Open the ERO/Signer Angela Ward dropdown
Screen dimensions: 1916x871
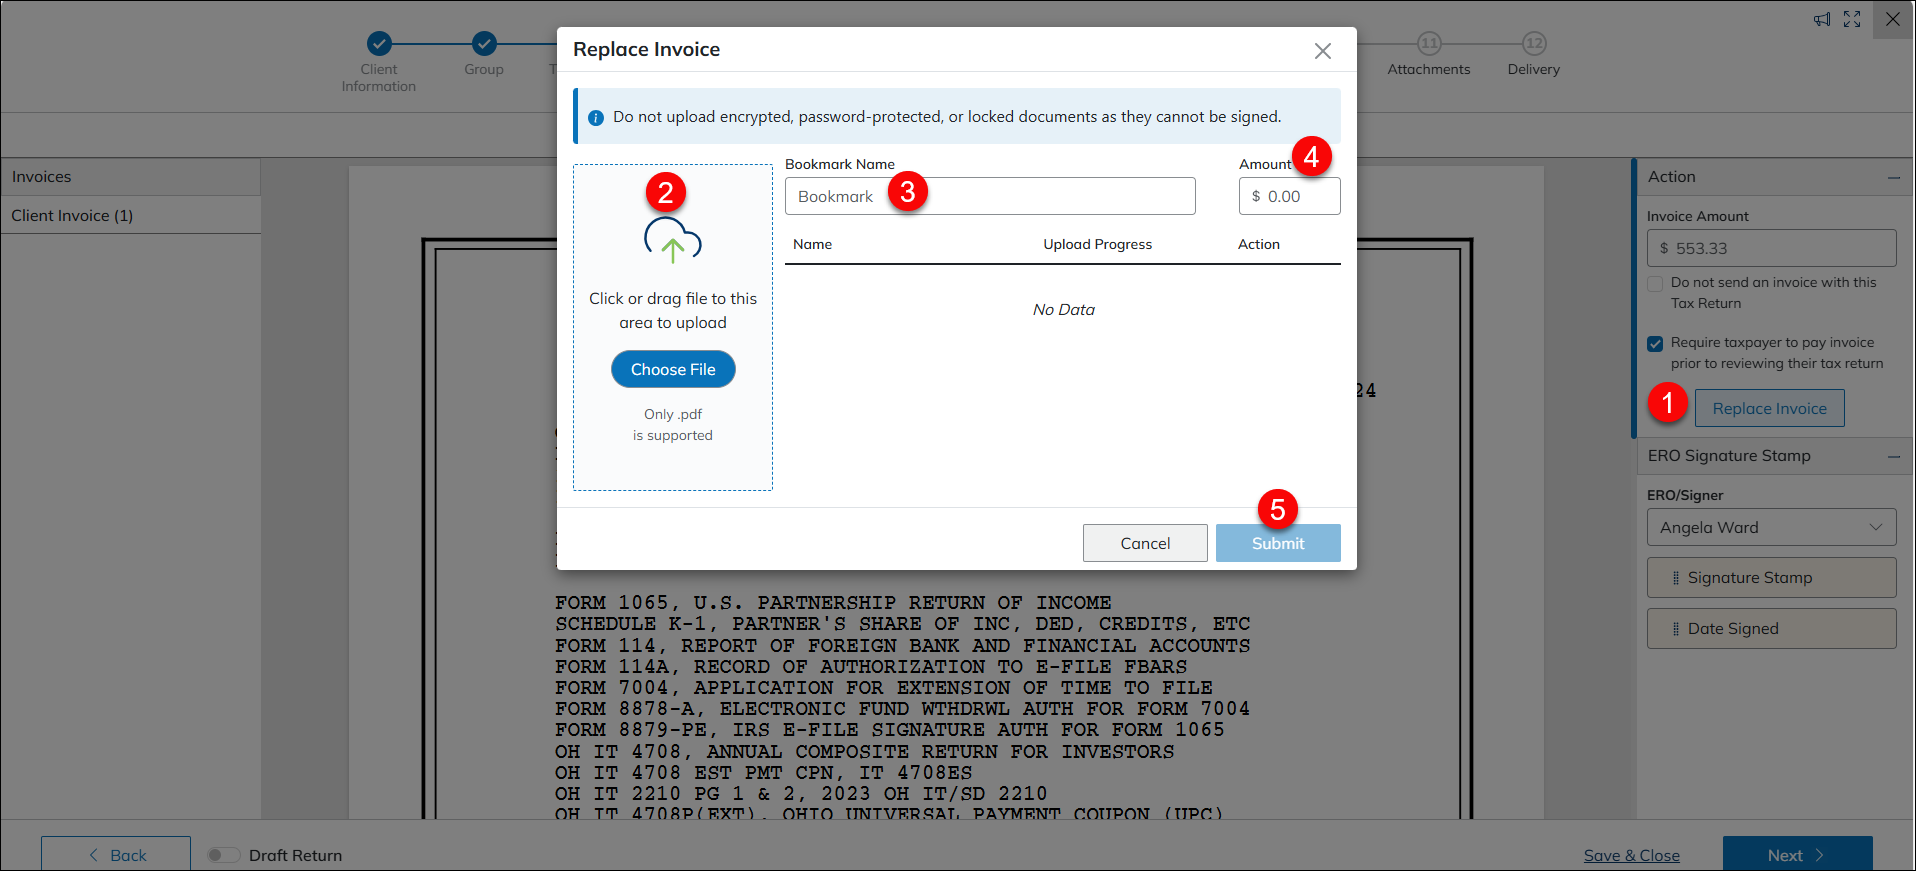click(x=1771, y=527)
